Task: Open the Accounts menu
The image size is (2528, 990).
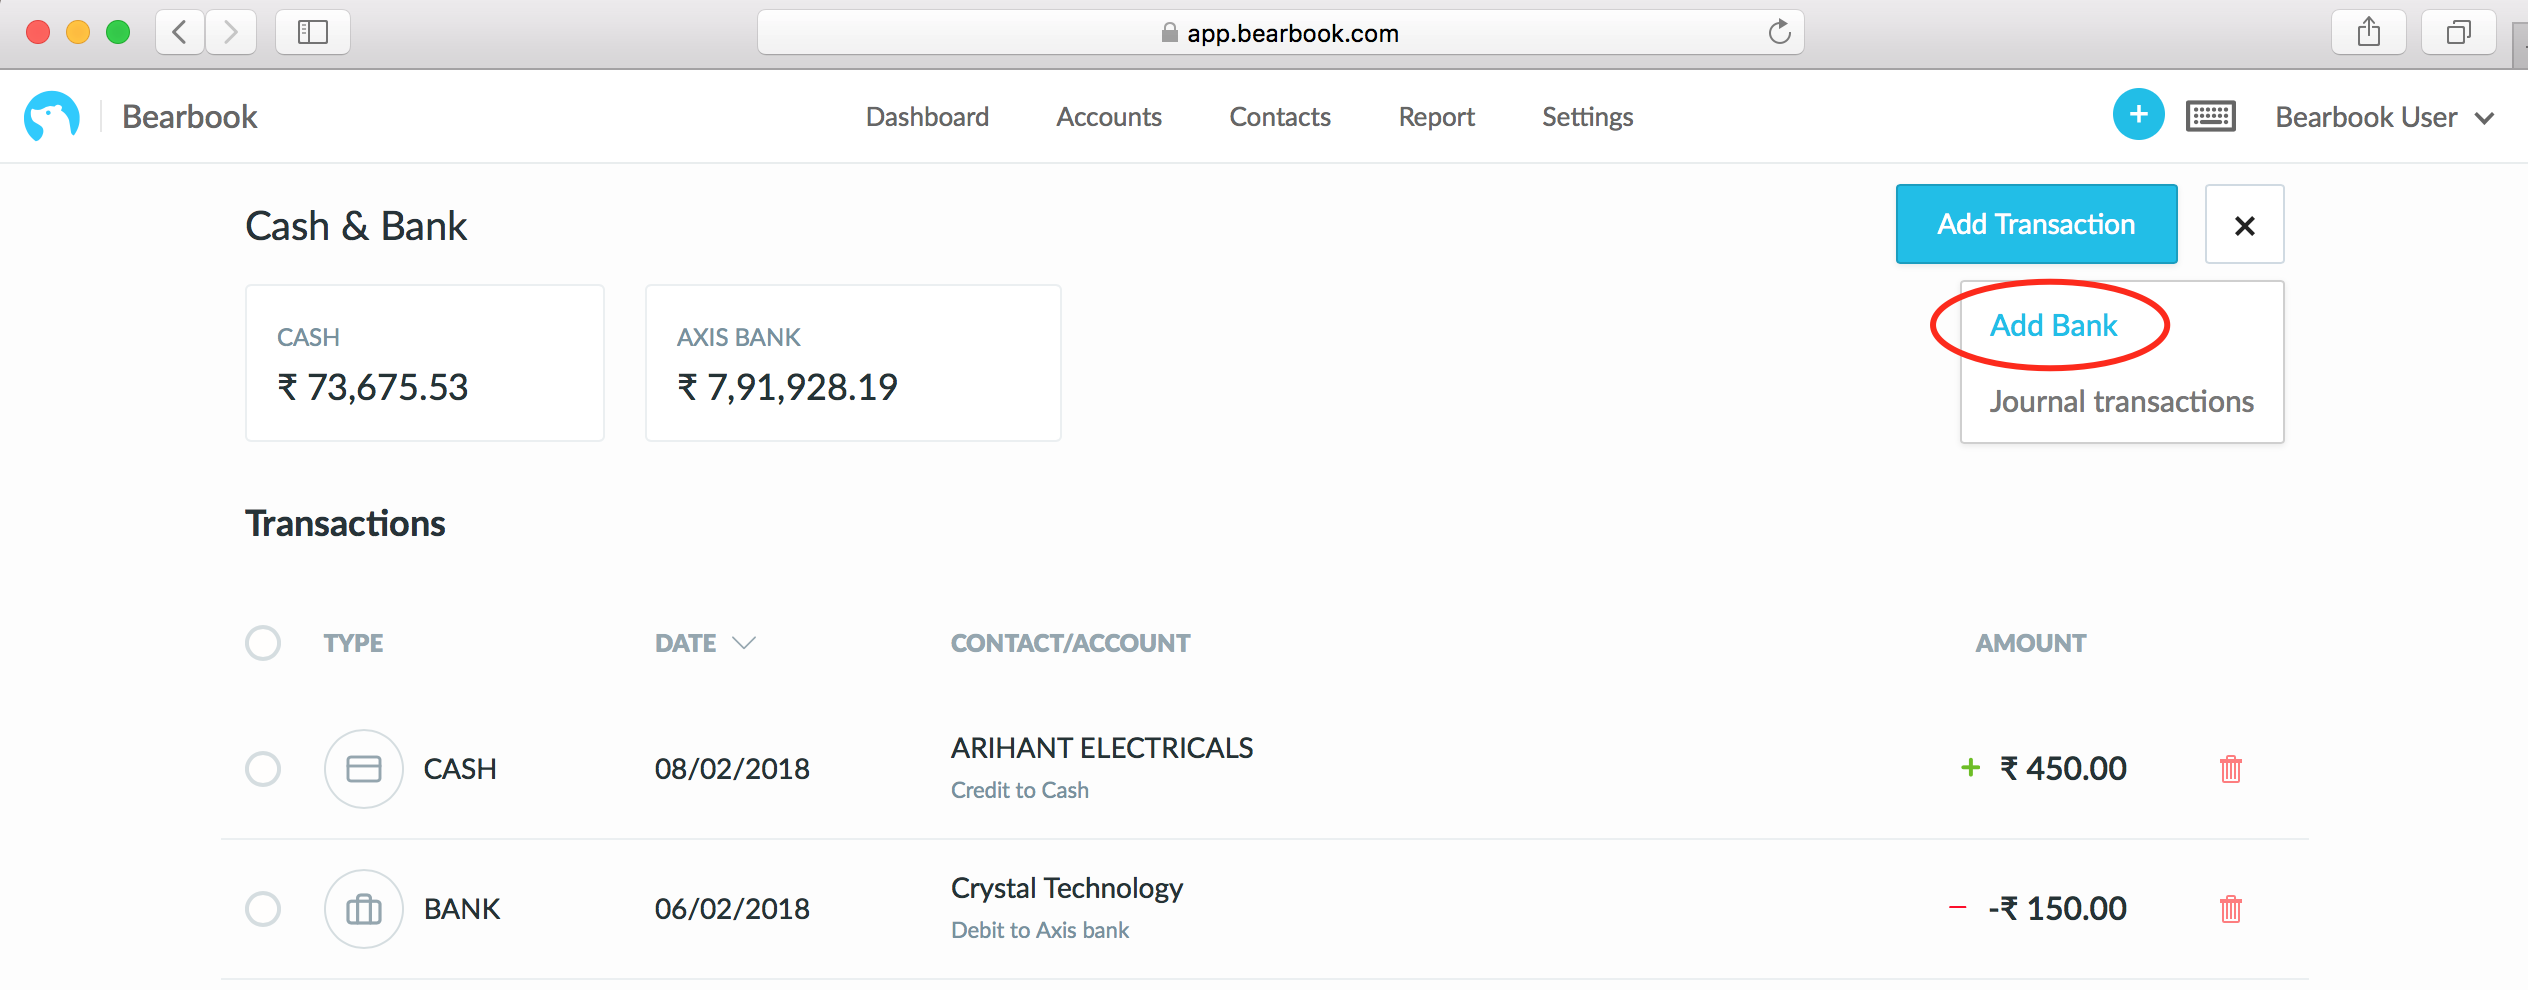Action: [1109, 117]
